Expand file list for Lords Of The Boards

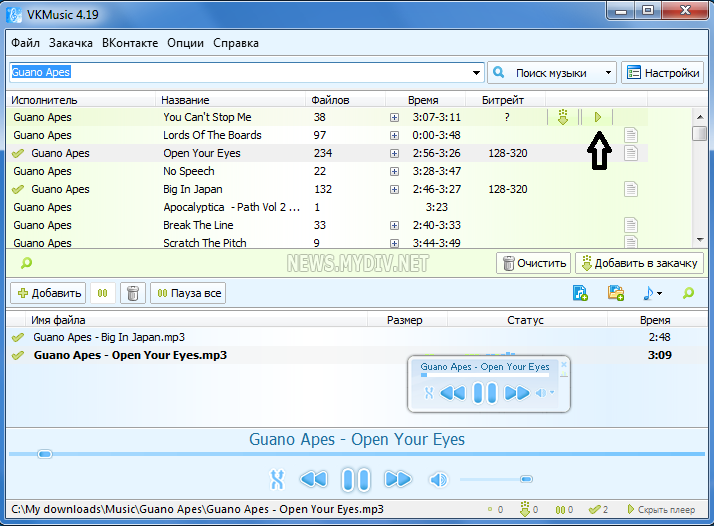point(394,135)
